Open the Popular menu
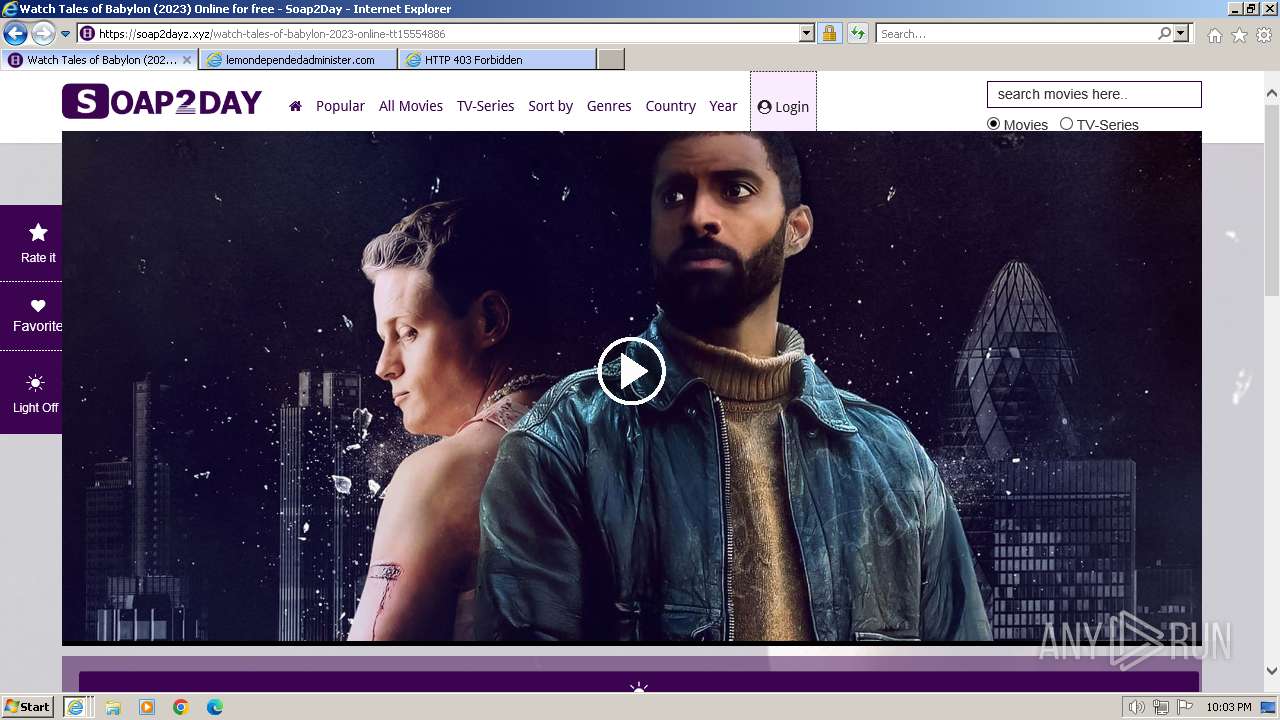This screenshot has width=1280, height=720. (340, 106)
